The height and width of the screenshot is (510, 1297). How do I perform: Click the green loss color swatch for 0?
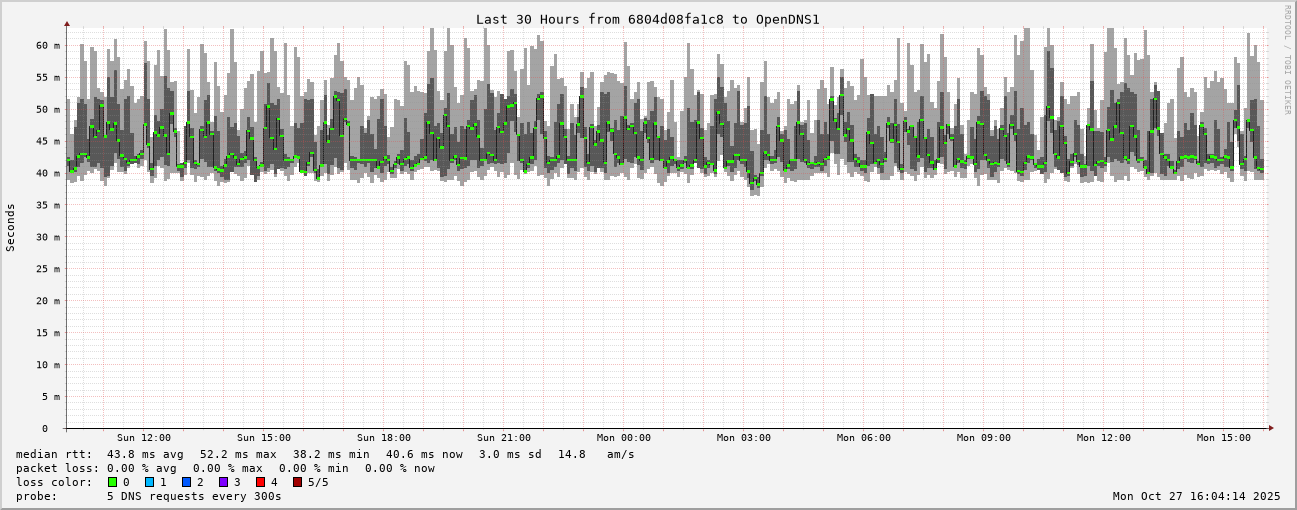(113, 482)
